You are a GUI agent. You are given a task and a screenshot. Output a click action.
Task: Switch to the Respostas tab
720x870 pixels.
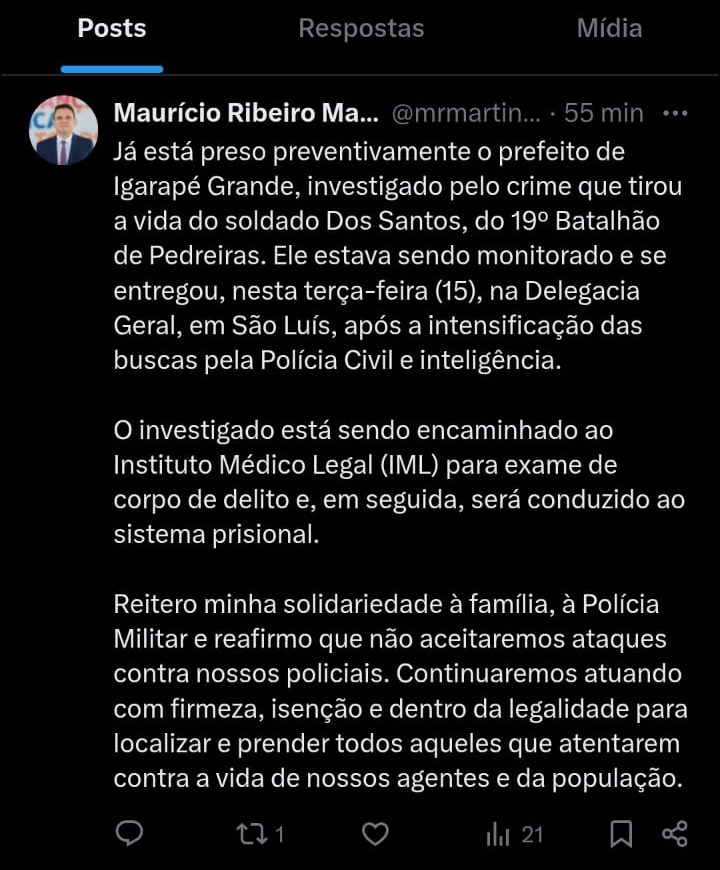(x=361, y=29)
